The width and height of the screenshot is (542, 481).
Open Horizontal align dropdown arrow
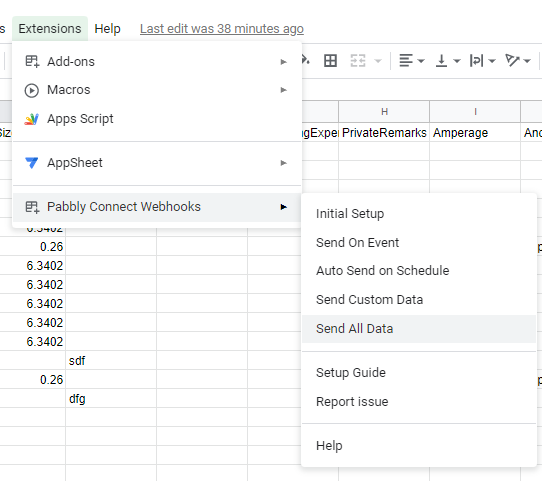tap(421, 61)
